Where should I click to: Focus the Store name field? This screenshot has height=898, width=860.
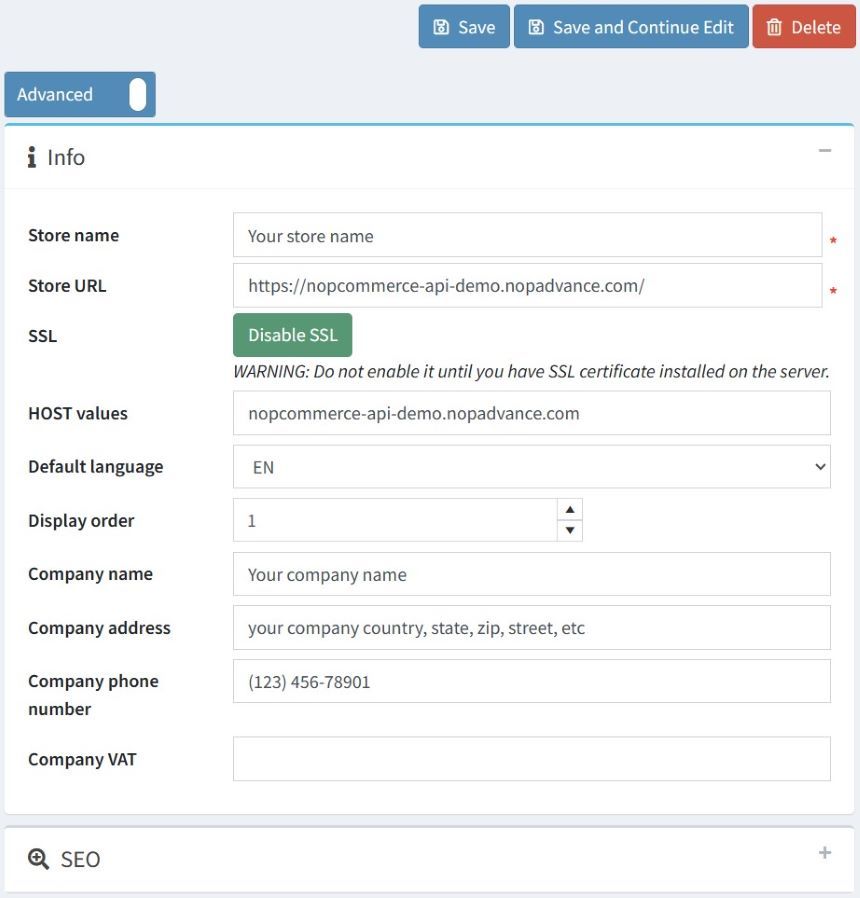click(527, 235)
